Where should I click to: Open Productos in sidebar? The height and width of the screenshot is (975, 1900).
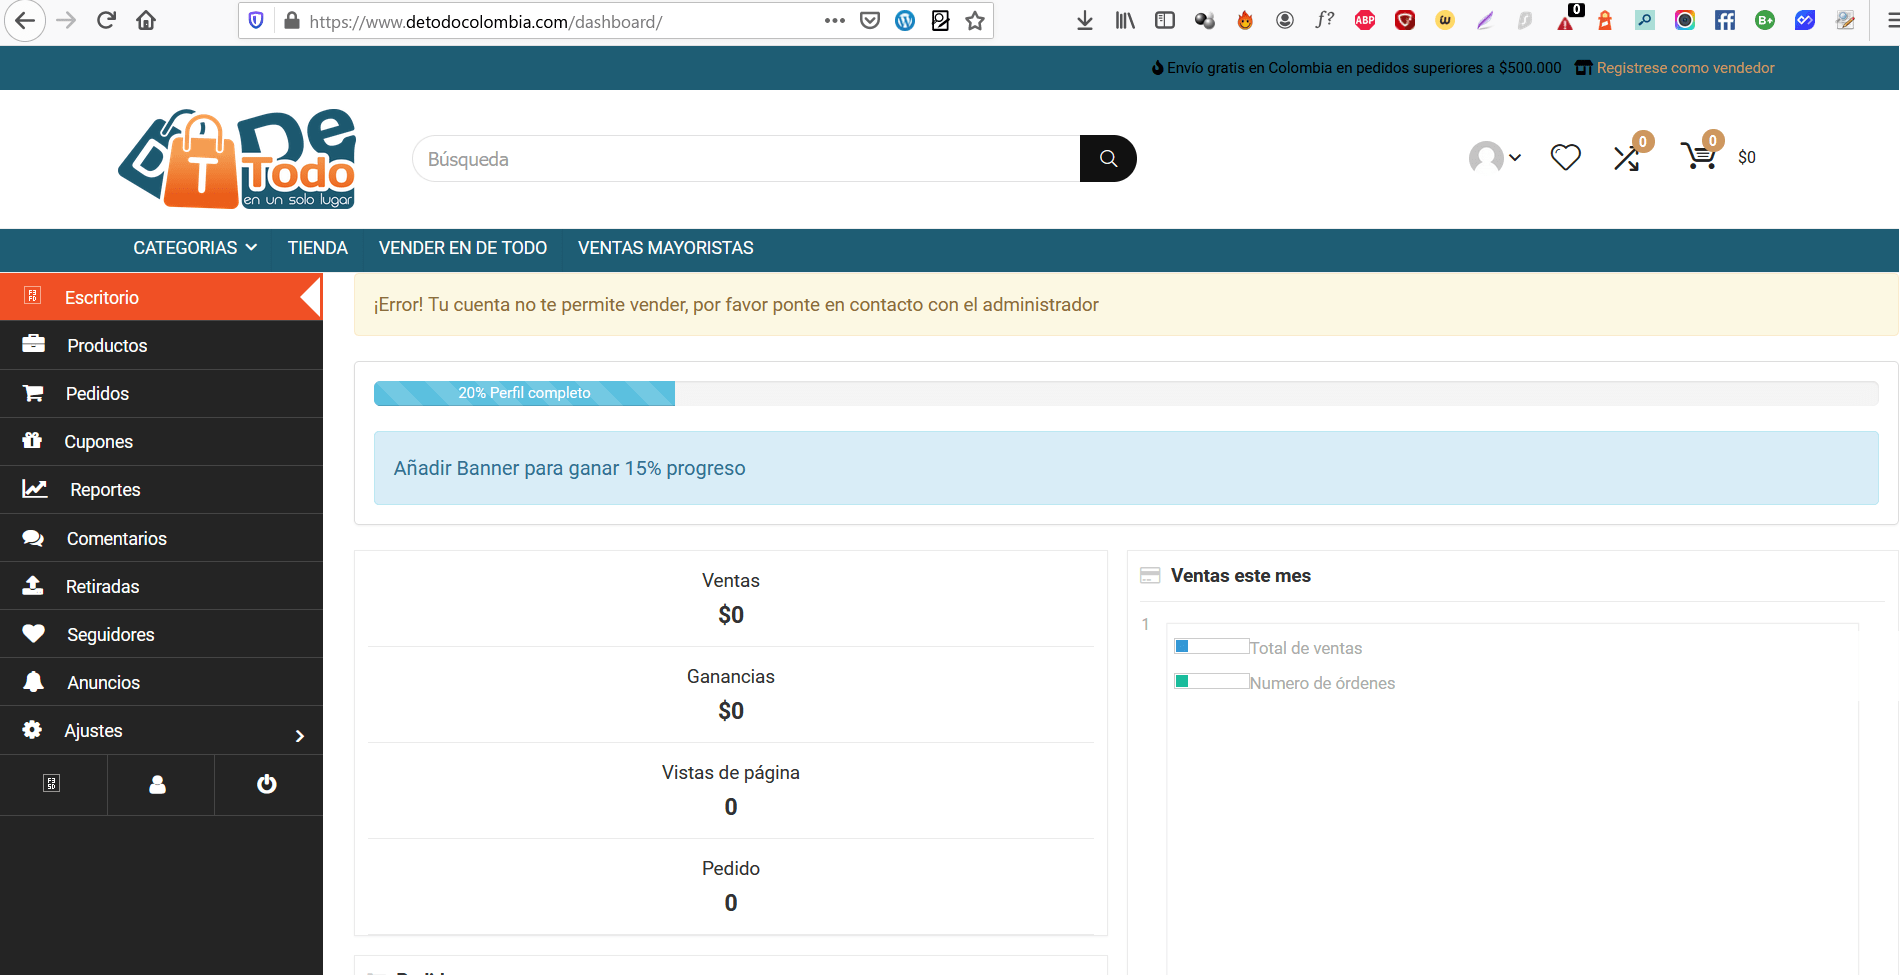(x=161, y=345)
